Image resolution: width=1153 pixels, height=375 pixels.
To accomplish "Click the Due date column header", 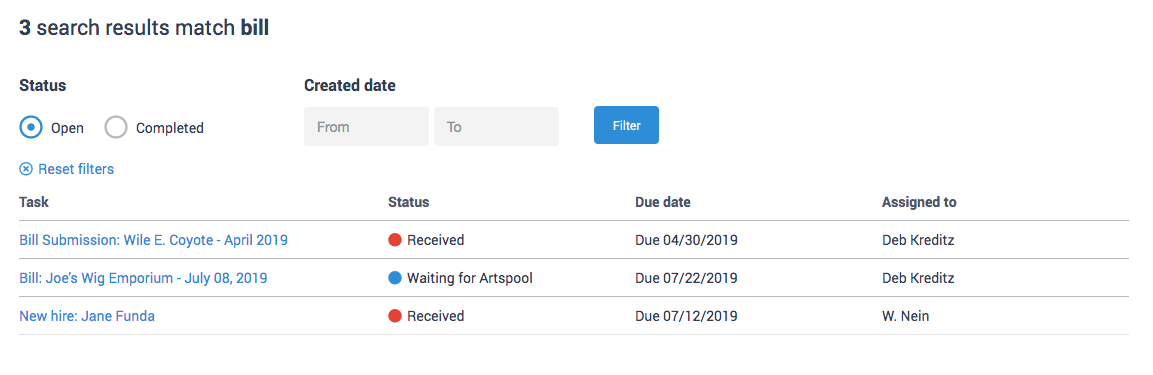I will point(663,202).
